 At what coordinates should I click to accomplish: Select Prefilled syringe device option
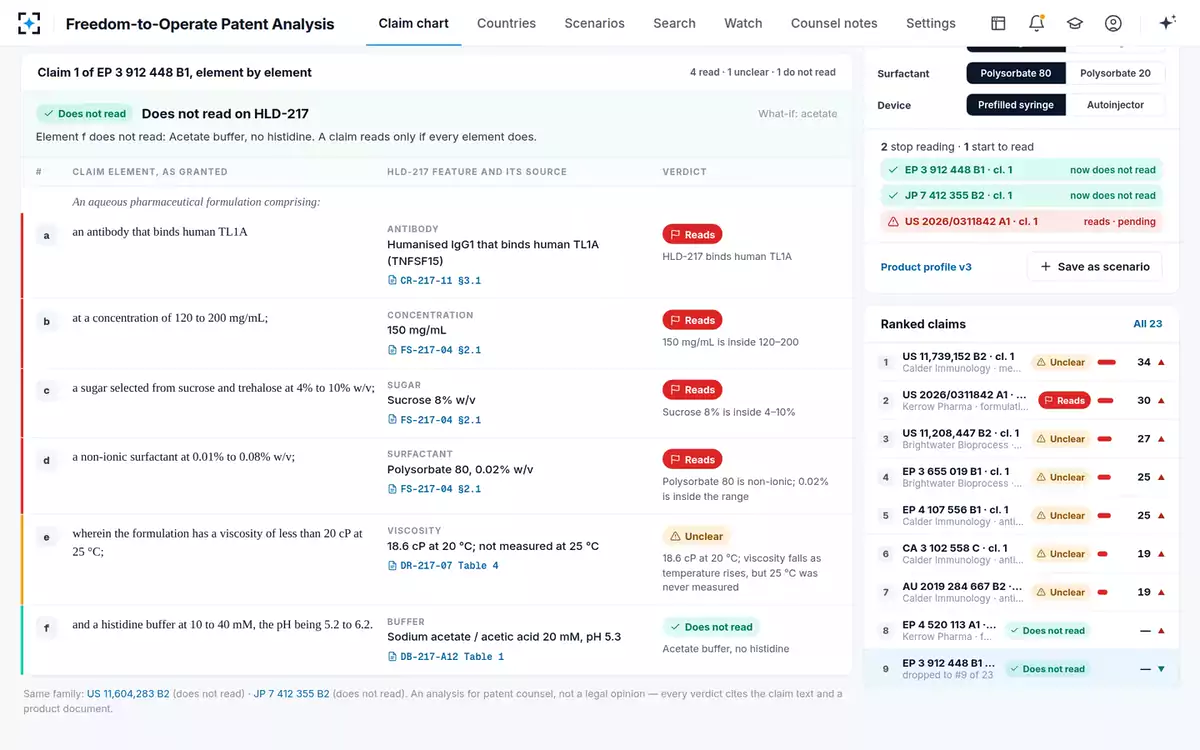pos(1015,105)
